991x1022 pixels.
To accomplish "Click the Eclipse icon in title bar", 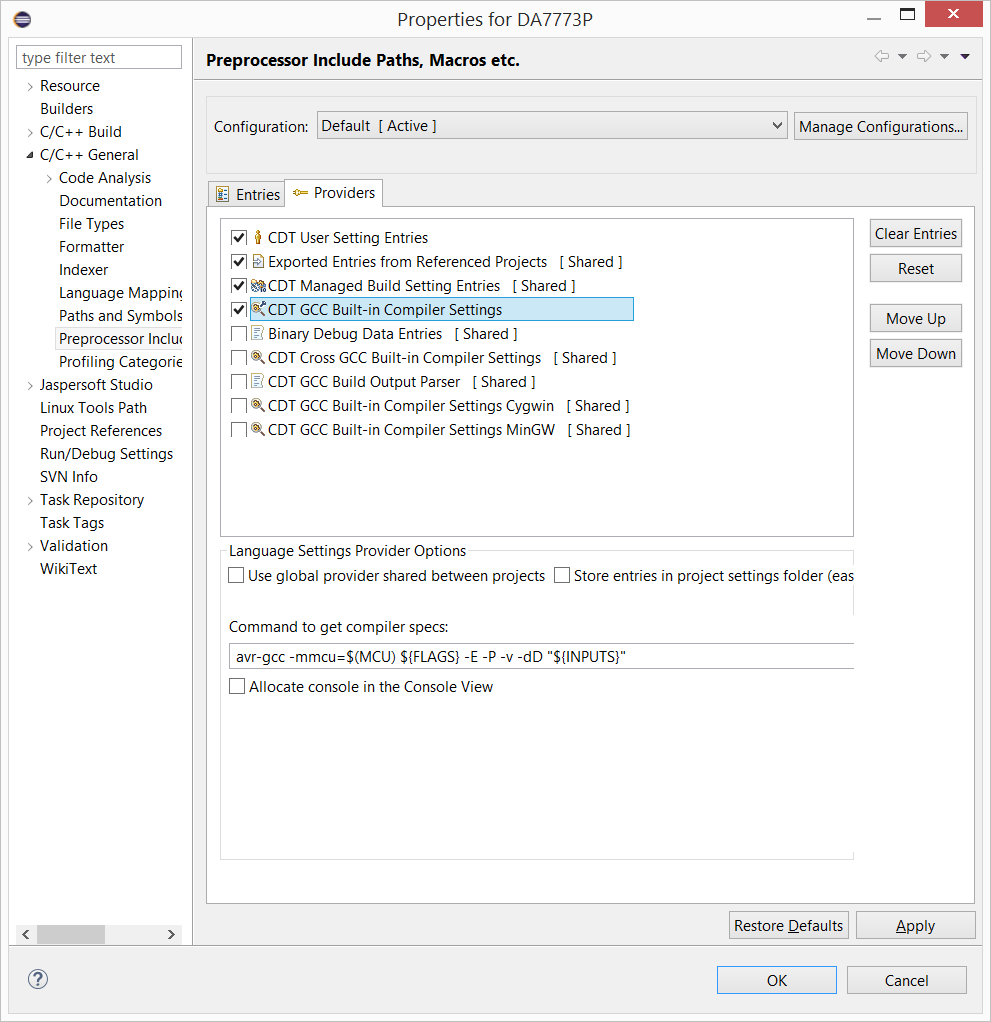I will [x=22, y=20].
